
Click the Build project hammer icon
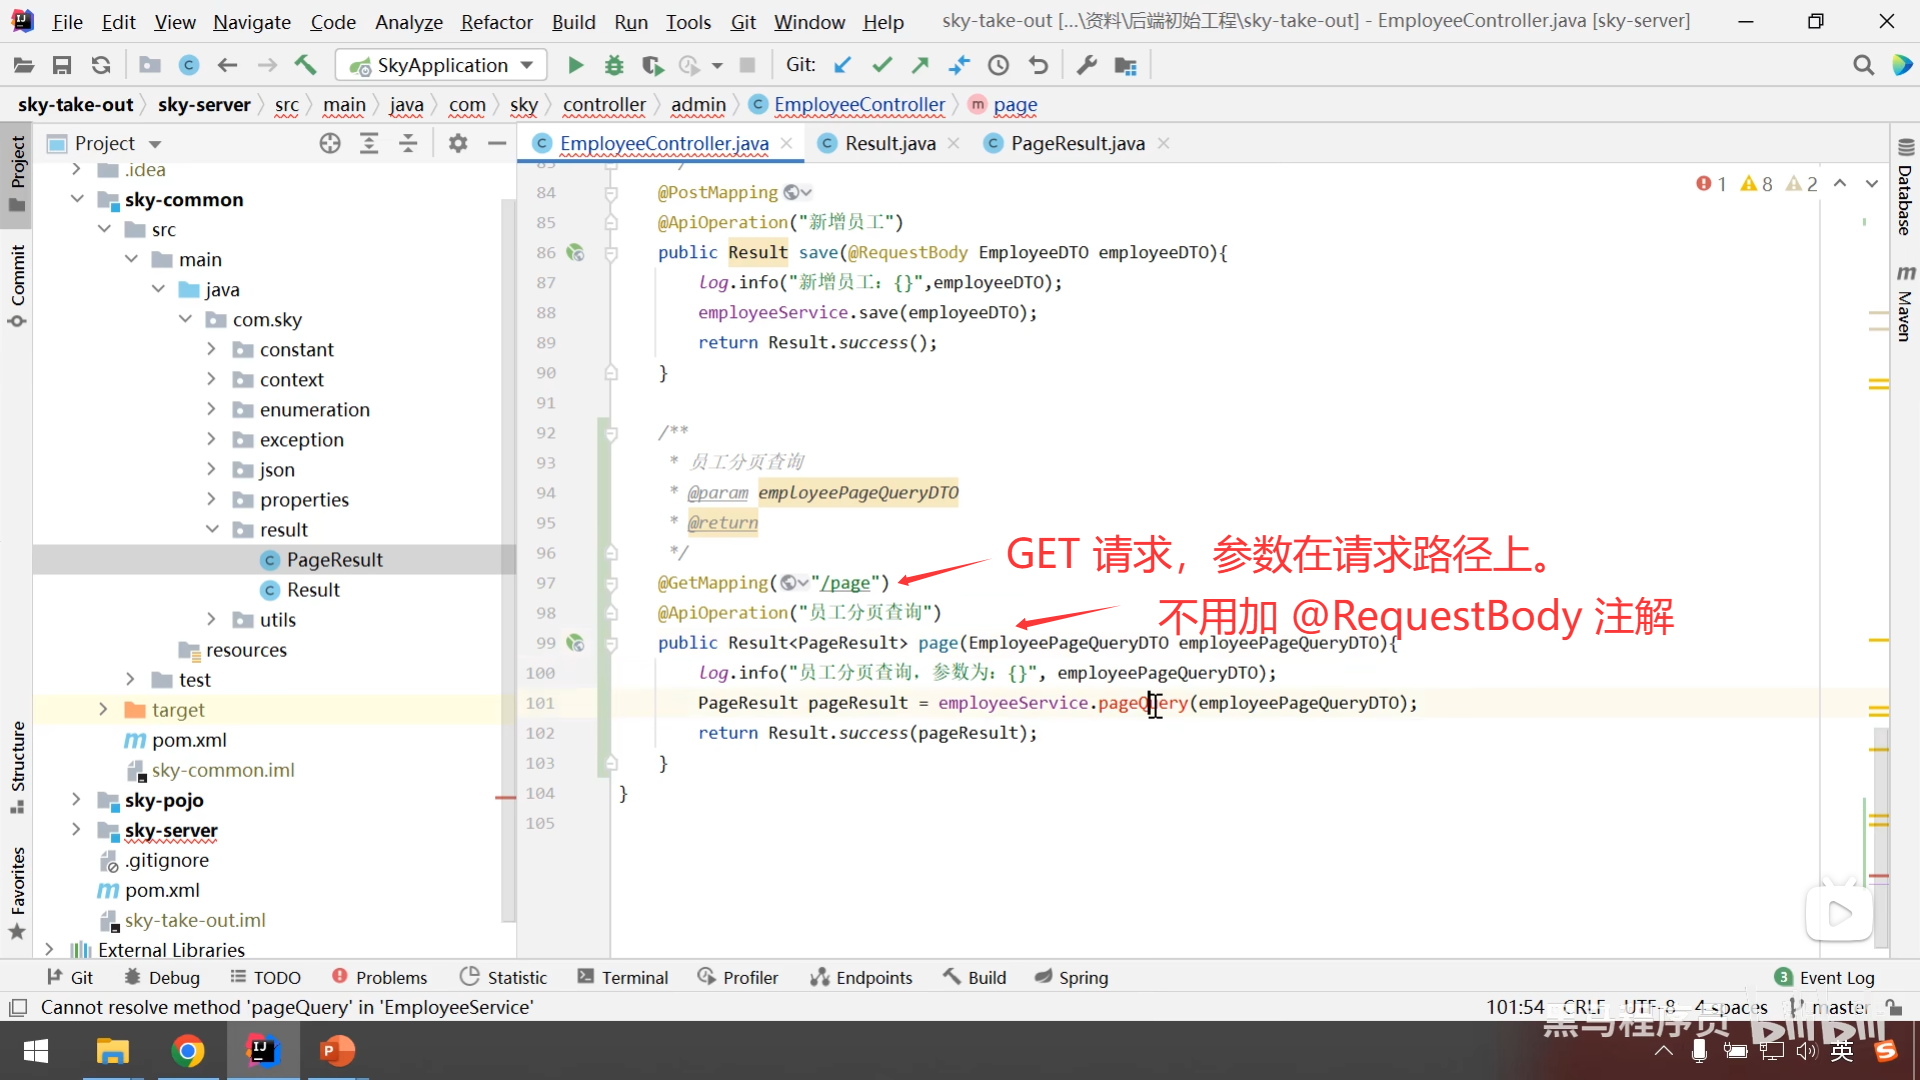[305, 65]
